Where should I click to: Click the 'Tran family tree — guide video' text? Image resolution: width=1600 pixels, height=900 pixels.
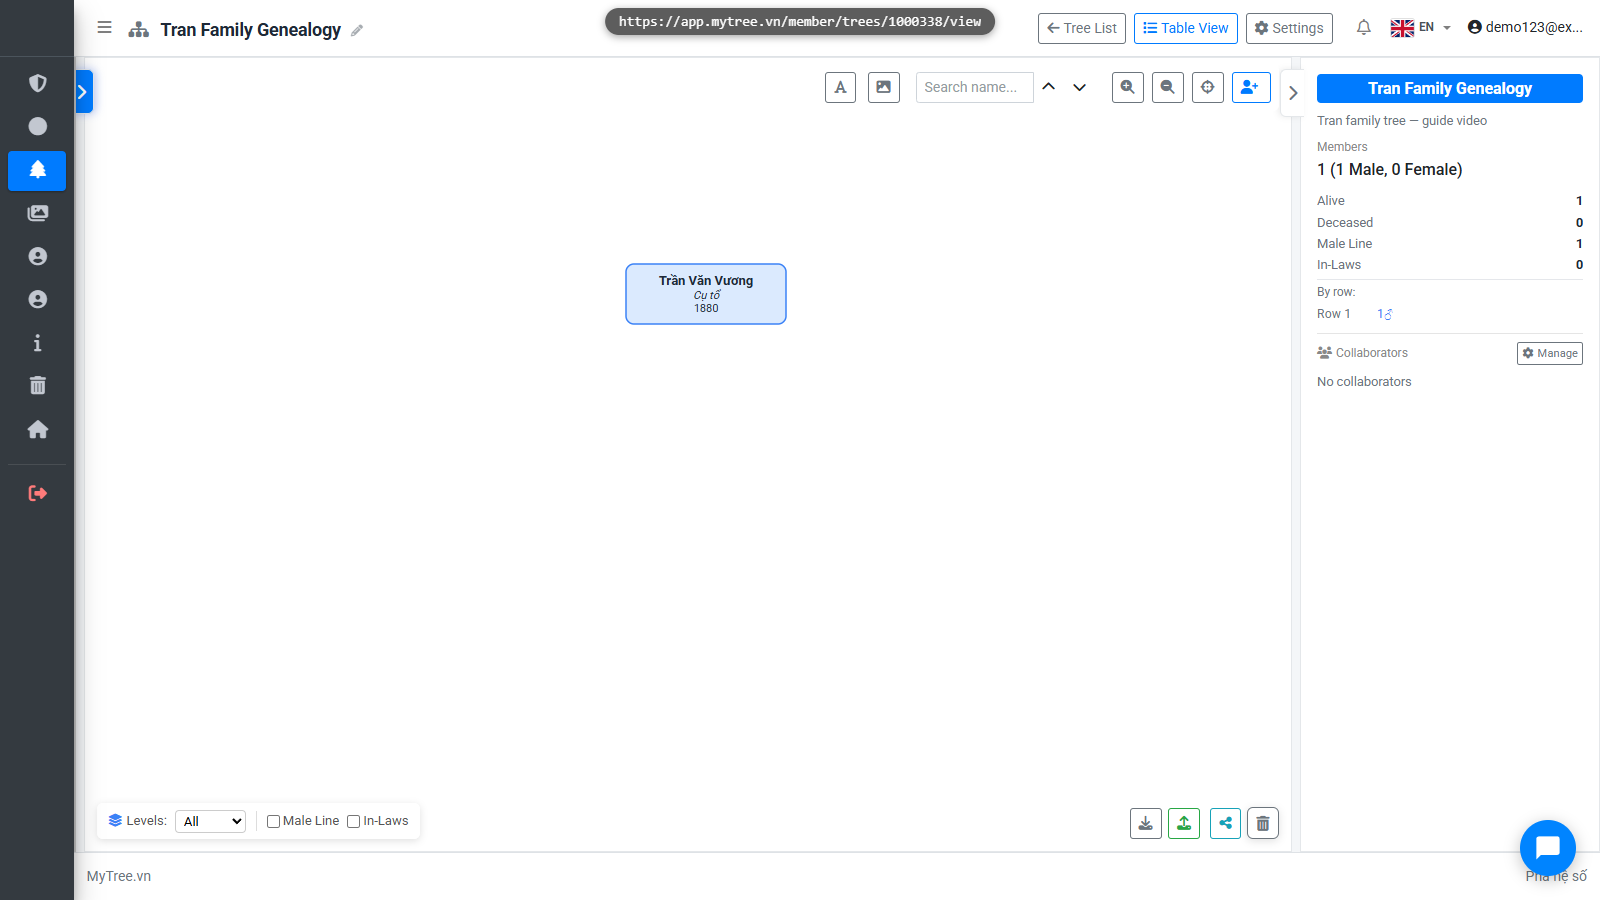(x=1402, y=121)
